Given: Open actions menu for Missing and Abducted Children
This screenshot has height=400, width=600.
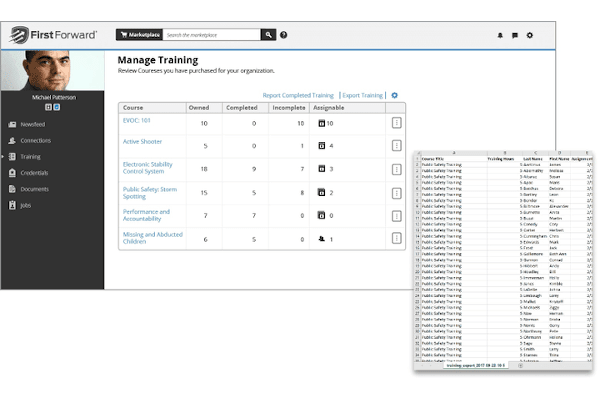Looking at the screenshot, I should 396,238.
